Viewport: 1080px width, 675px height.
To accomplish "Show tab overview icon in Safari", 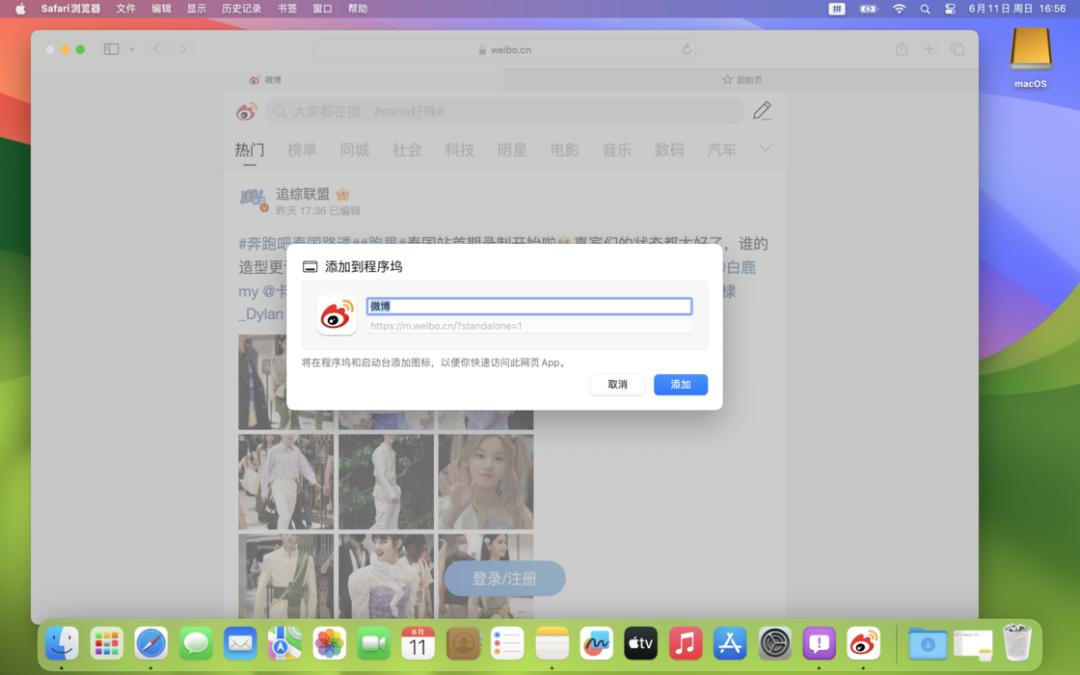I will coord(957,49).
